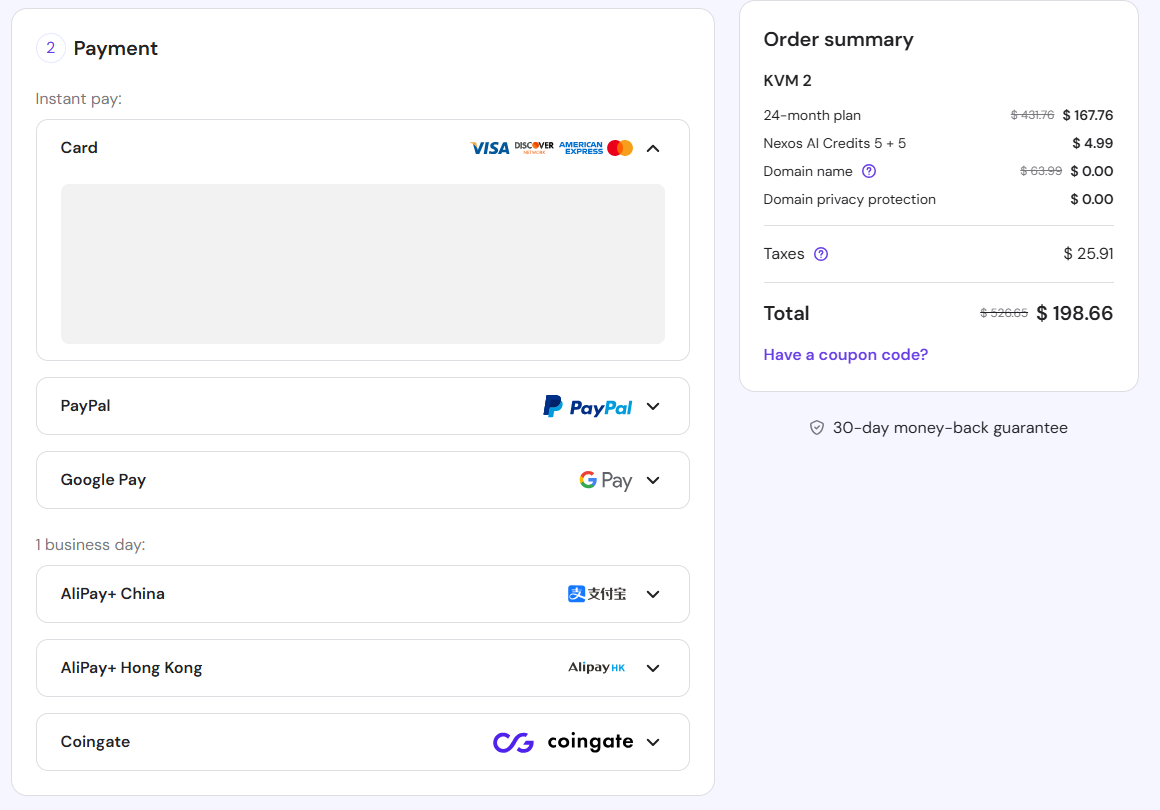Screen dimensions: 1160x810
Task: Click the Mastercard logo
Action: (620, 148)
